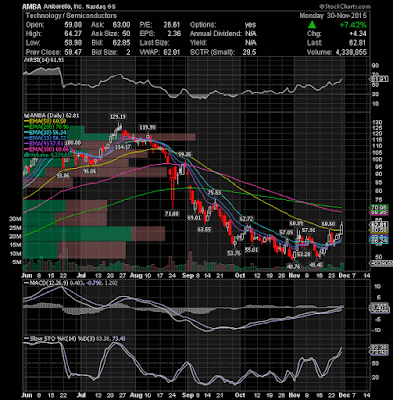This screenshot has width=393, height=400.
Task: Select the AMBA (Daily) chart legend title
Action: pyautogui.click(x=51, y=116)
